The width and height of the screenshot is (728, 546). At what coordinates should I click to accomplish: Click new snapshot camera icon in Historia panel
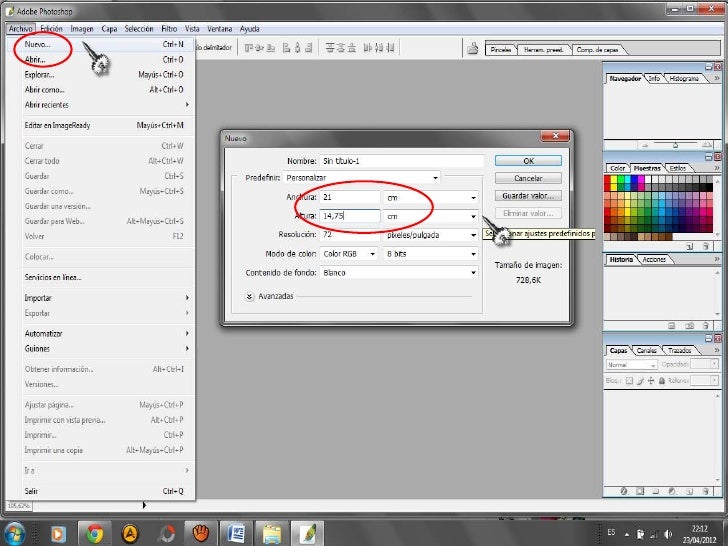tap(690, 326)
